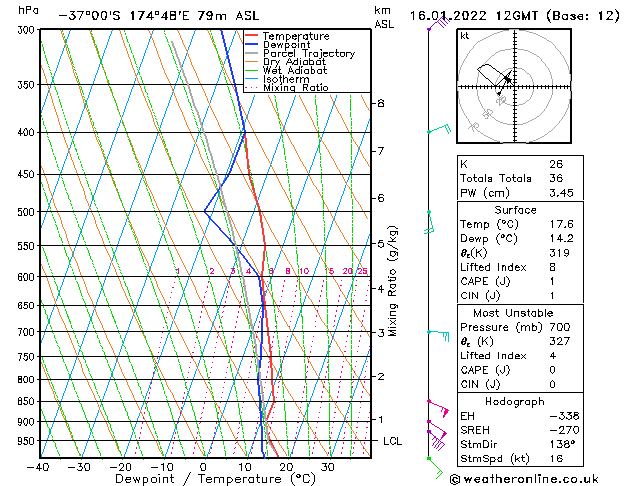This screenshot has width=629, height=486.
Task: Click the gray Parcel Trajectory legend swatch
Action: [252, 53]
